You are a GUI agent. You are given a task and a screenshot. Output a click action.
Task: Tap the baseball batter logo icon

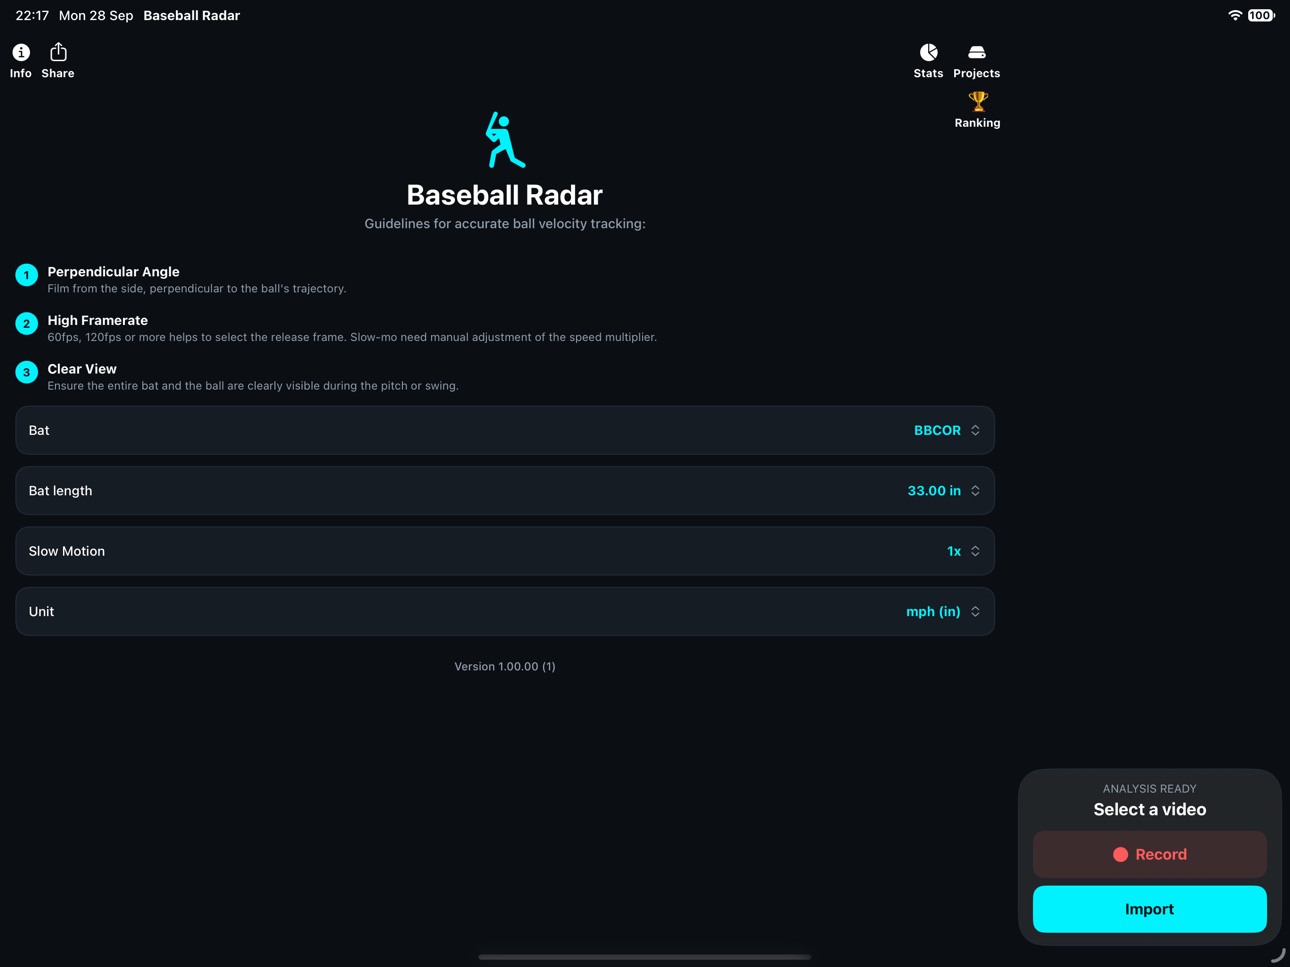coord(505,140)
